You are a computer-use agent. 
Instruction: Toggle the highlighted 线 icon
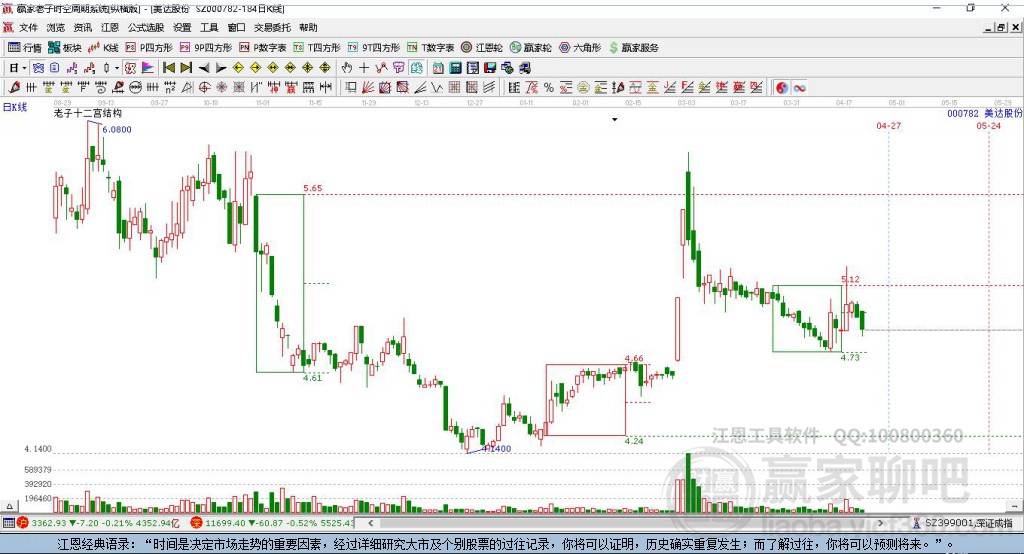click(x=416, y=68)
